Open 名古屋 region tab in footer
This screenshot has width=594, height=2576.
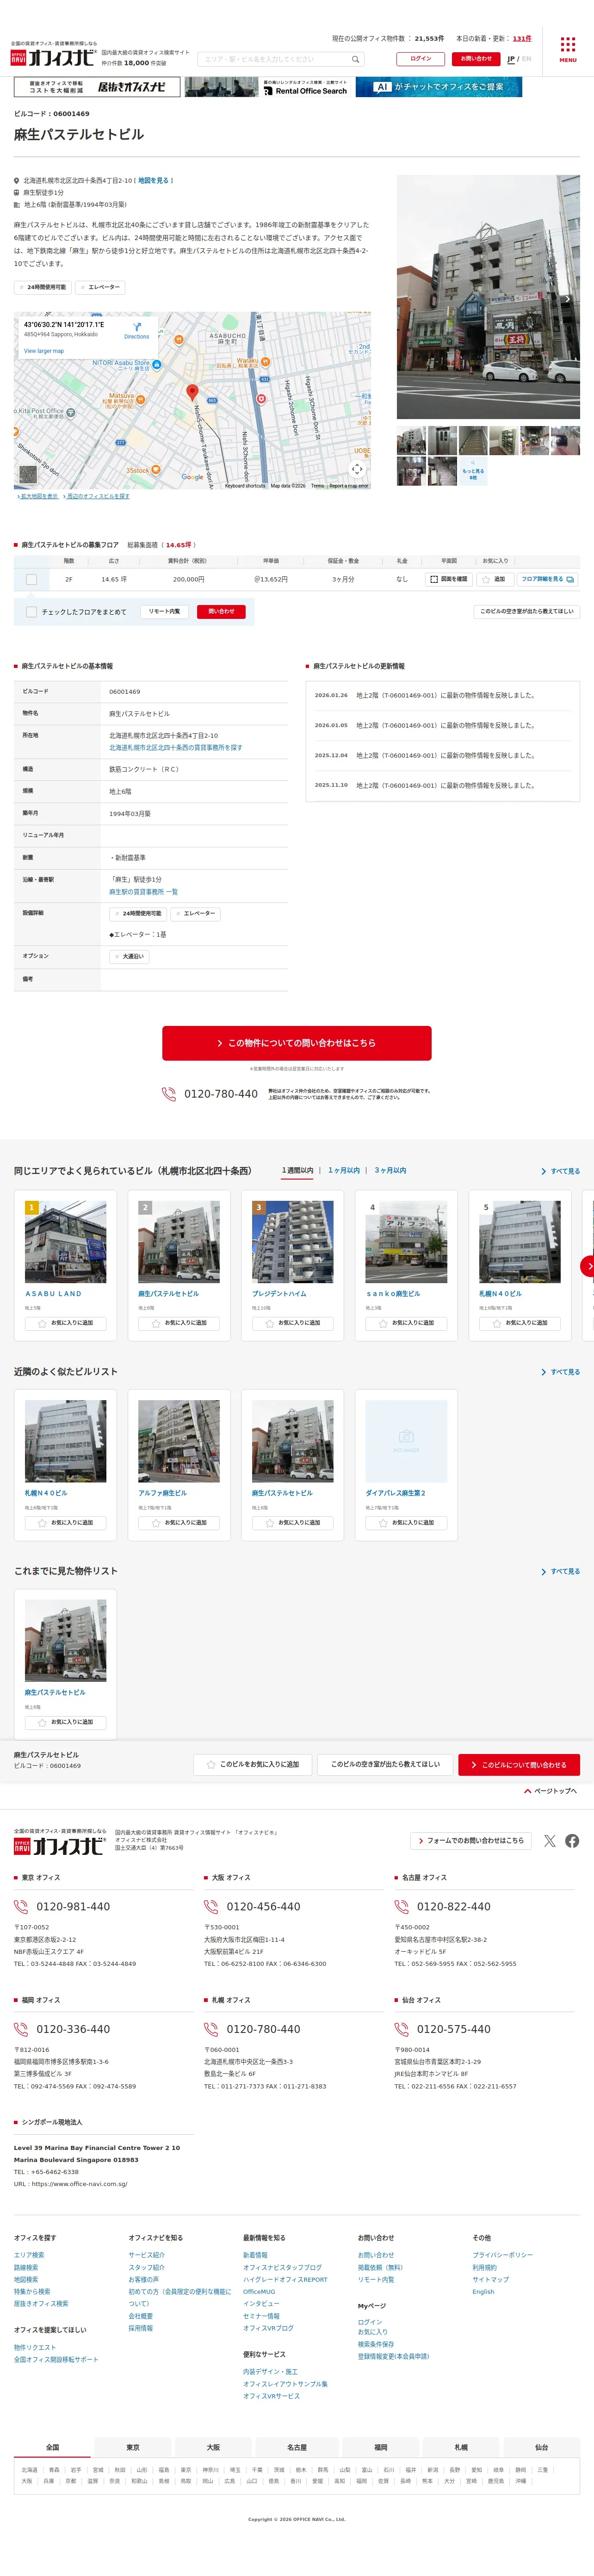click(297, 2446)
